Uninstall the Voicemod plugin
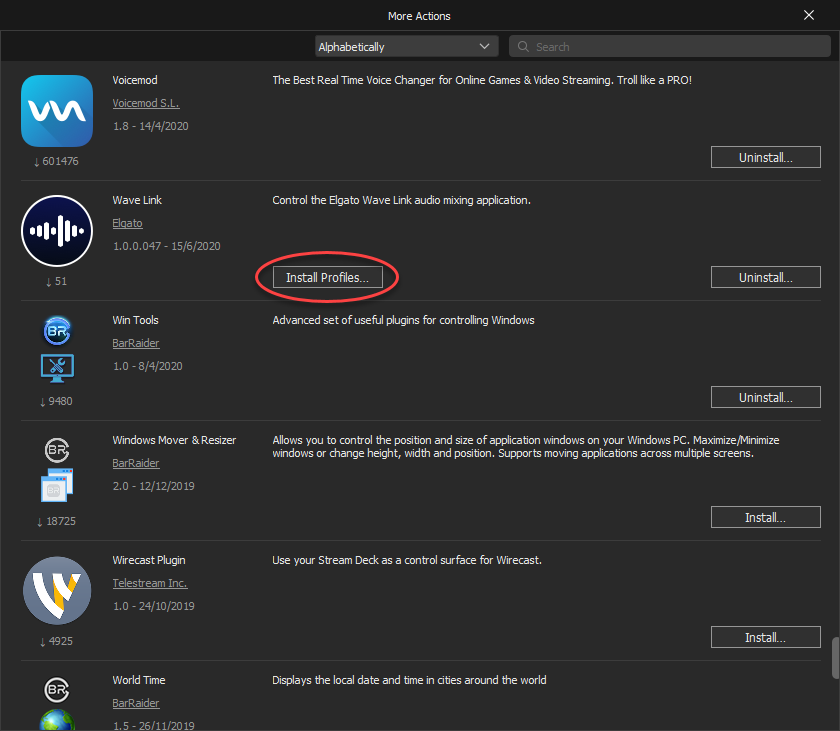Image resolution: width=840 pixels, height=731 pixels. point(766,157)
